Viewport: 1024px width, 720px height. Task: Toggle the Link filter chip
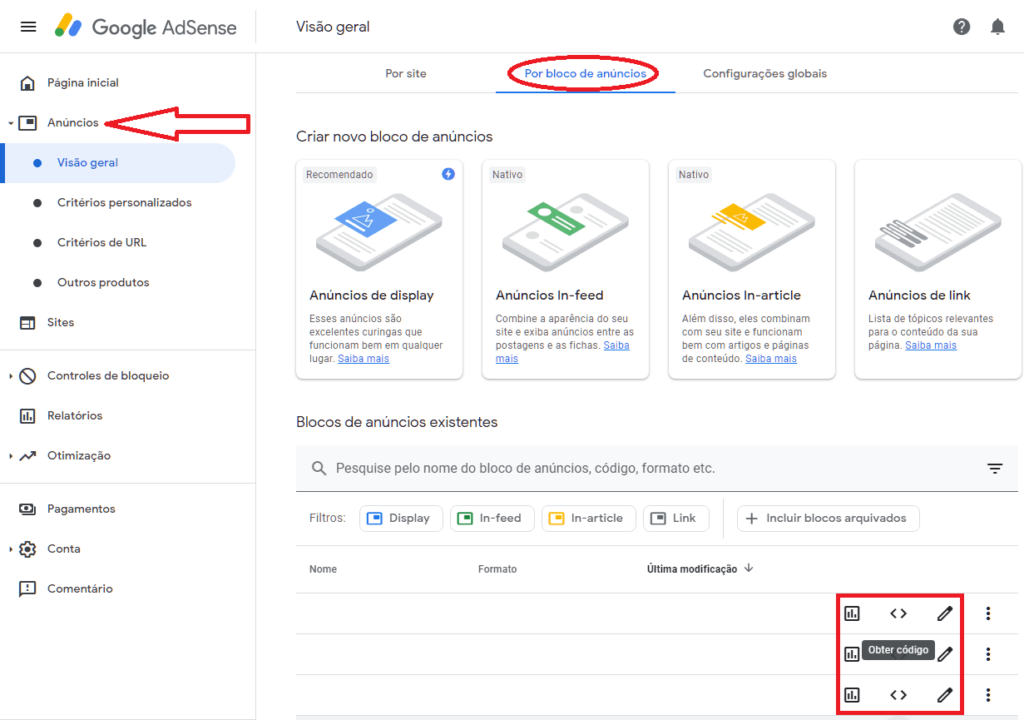[x=676, y=518]
